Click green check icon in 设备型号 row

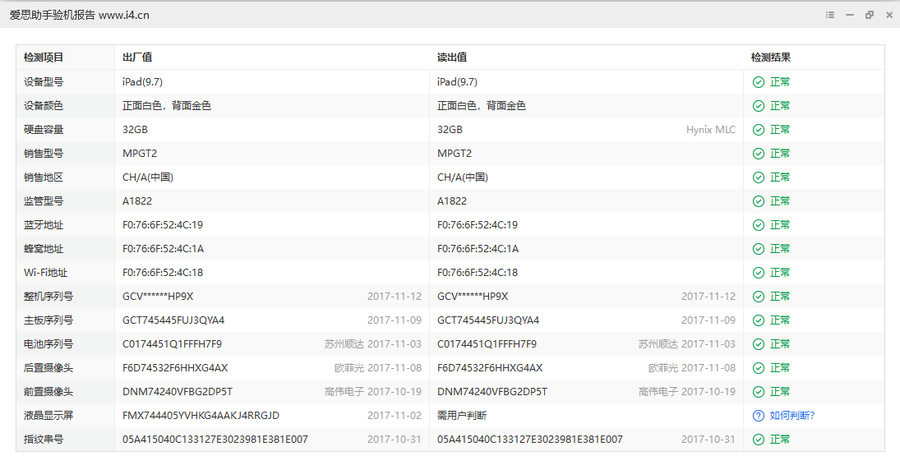[758, 82]
